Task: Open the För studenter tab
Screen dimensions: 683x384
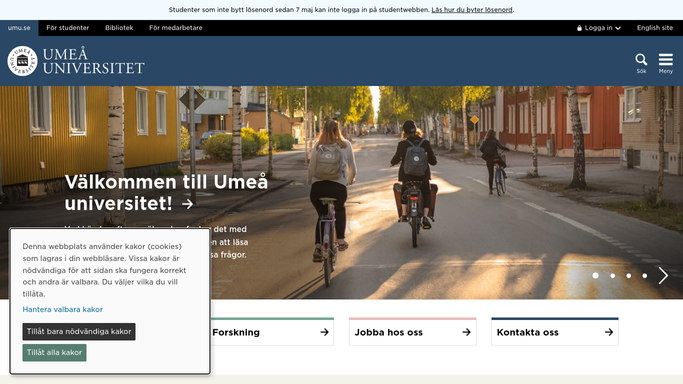Action: pyautogui.click(x=68, y=28)
